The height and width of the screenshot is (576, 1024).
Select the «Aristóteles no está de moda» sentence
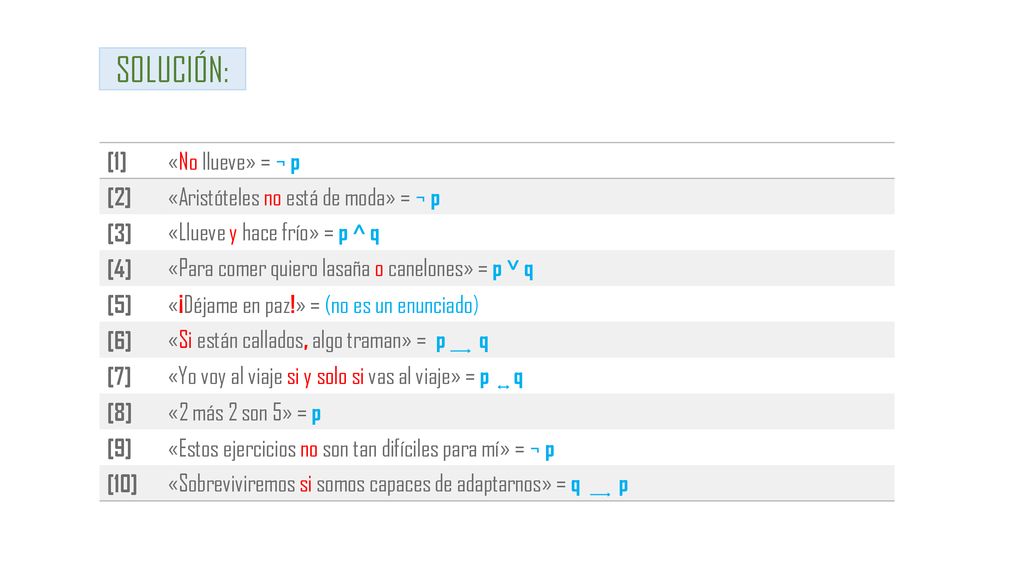(x=281, y=197)
